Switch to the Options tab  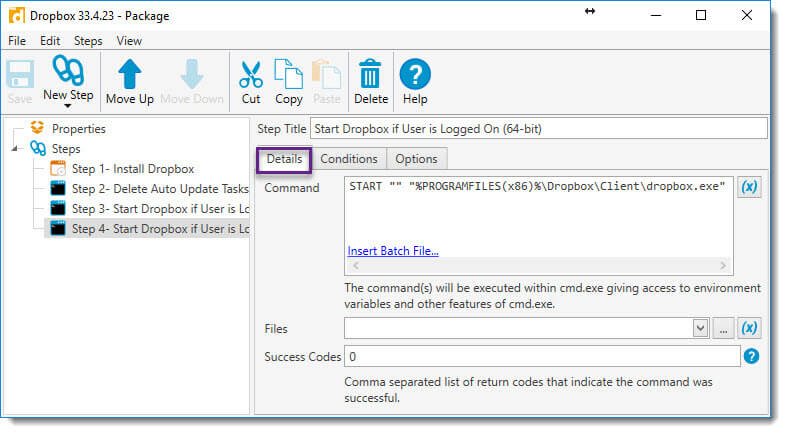(416, 159)
